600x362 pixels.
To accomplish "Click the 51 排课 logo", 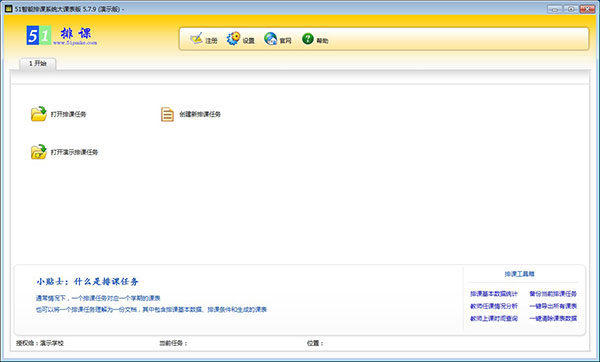I will pyautogui.click(x=61, y=36).
